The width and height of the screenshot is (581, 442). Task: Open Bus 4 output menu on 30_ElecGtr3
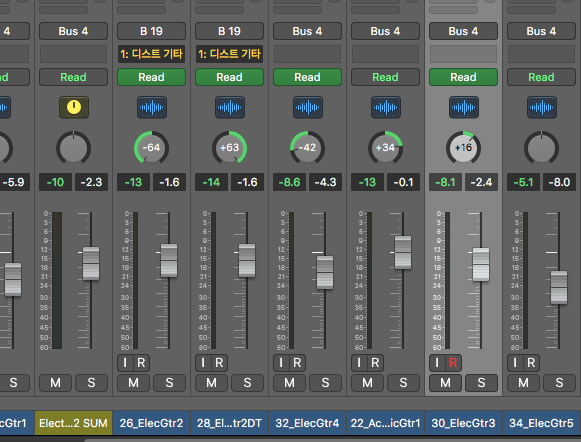[x=464, y=31]
